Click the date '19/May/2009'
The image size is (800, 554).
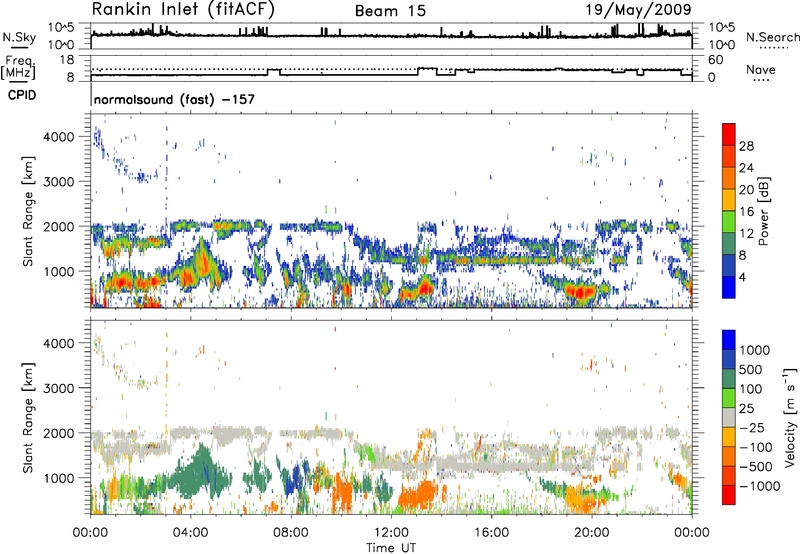[x=638, y=10]
